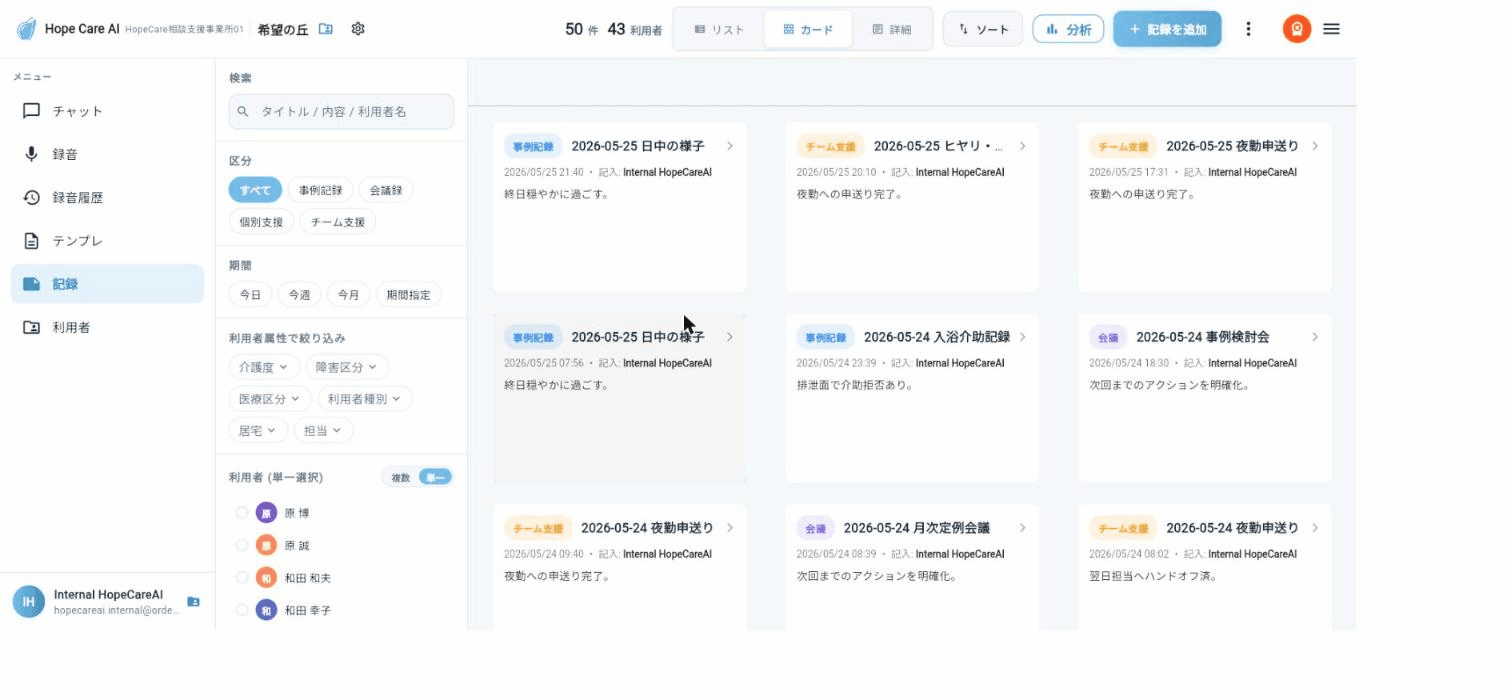The width and height of the screenshot is (1507, 700).
Task: Open 利用者 in the sidebar menu
Action: pyautogui.click(x=107, y=327)
